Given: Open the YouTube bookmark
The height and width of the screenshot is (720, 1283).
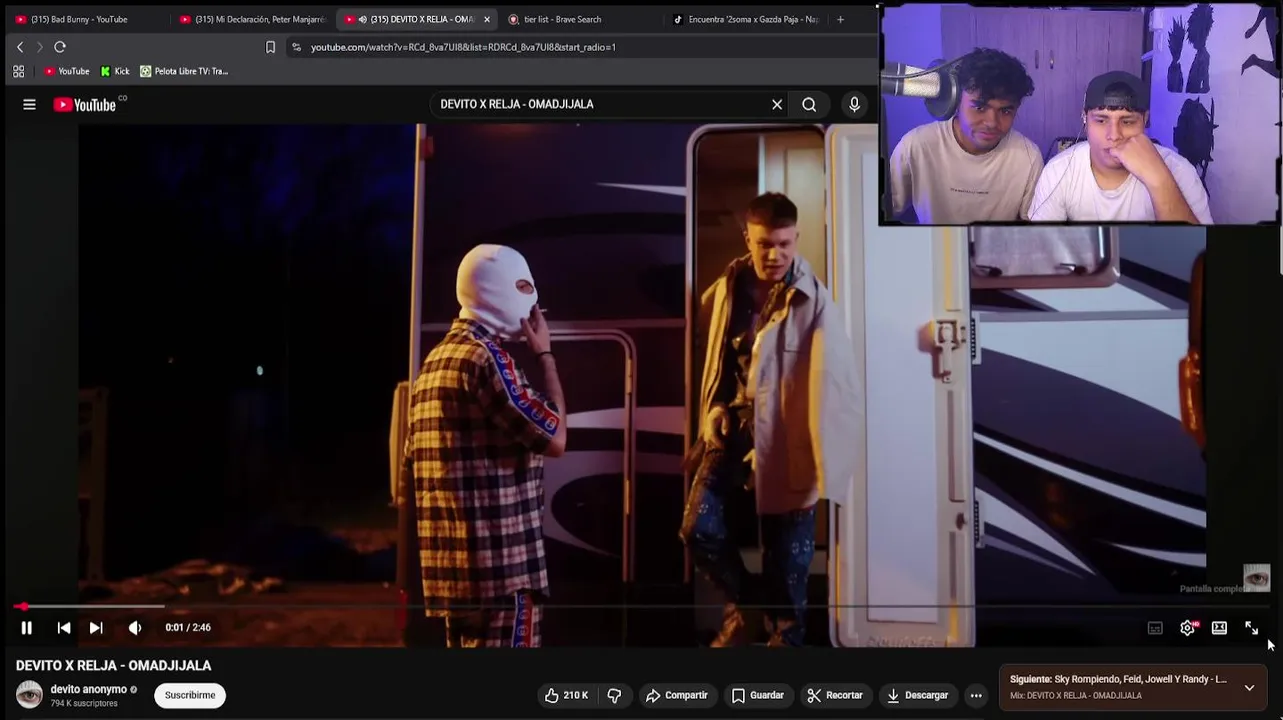Looking at the screenshot, I should 67,71.
